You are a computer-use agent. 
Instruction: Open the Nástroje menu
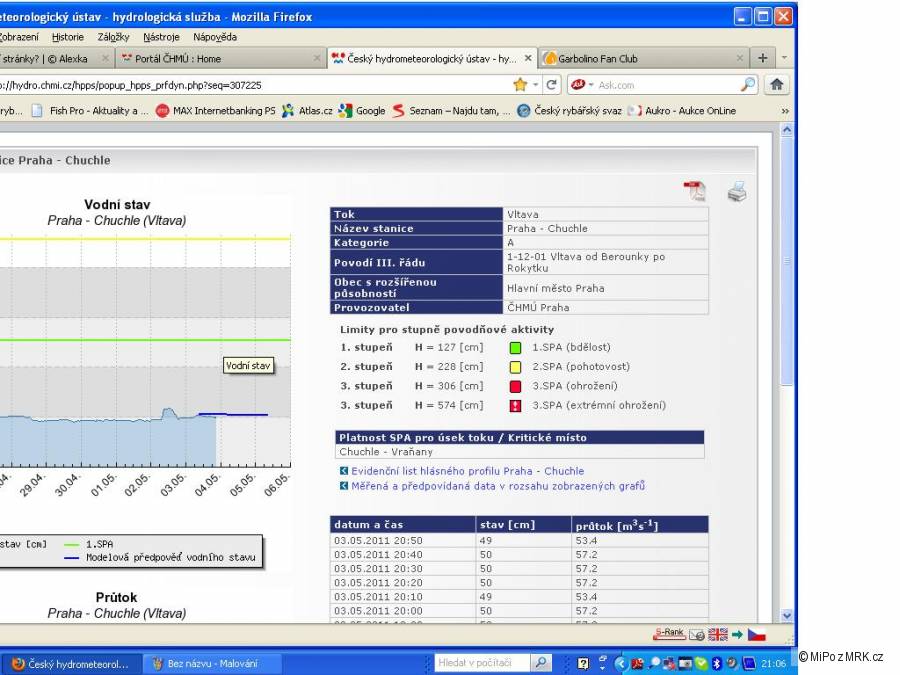click(x=161, y=37)
